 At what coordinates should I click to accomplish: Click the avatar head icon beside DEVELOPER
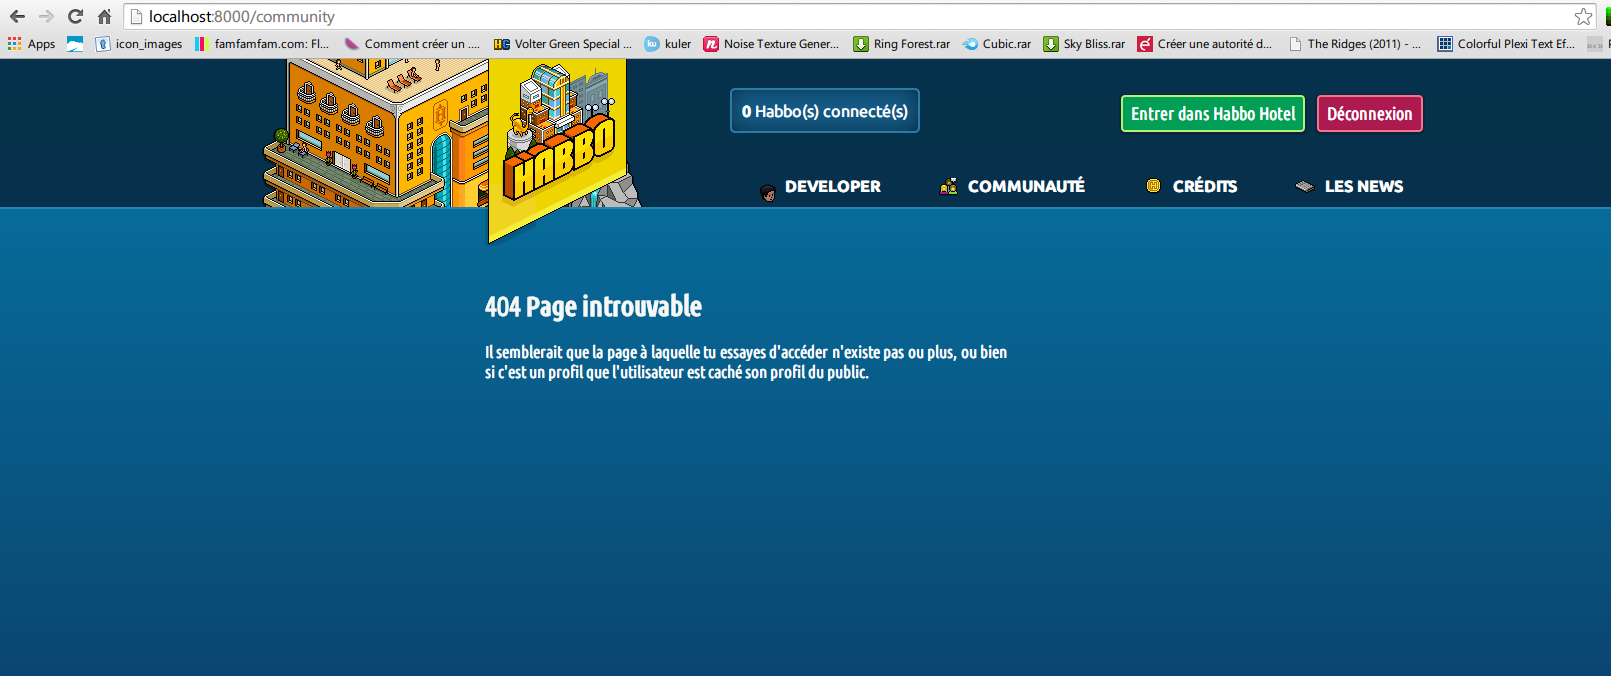[x=768, y=192]
